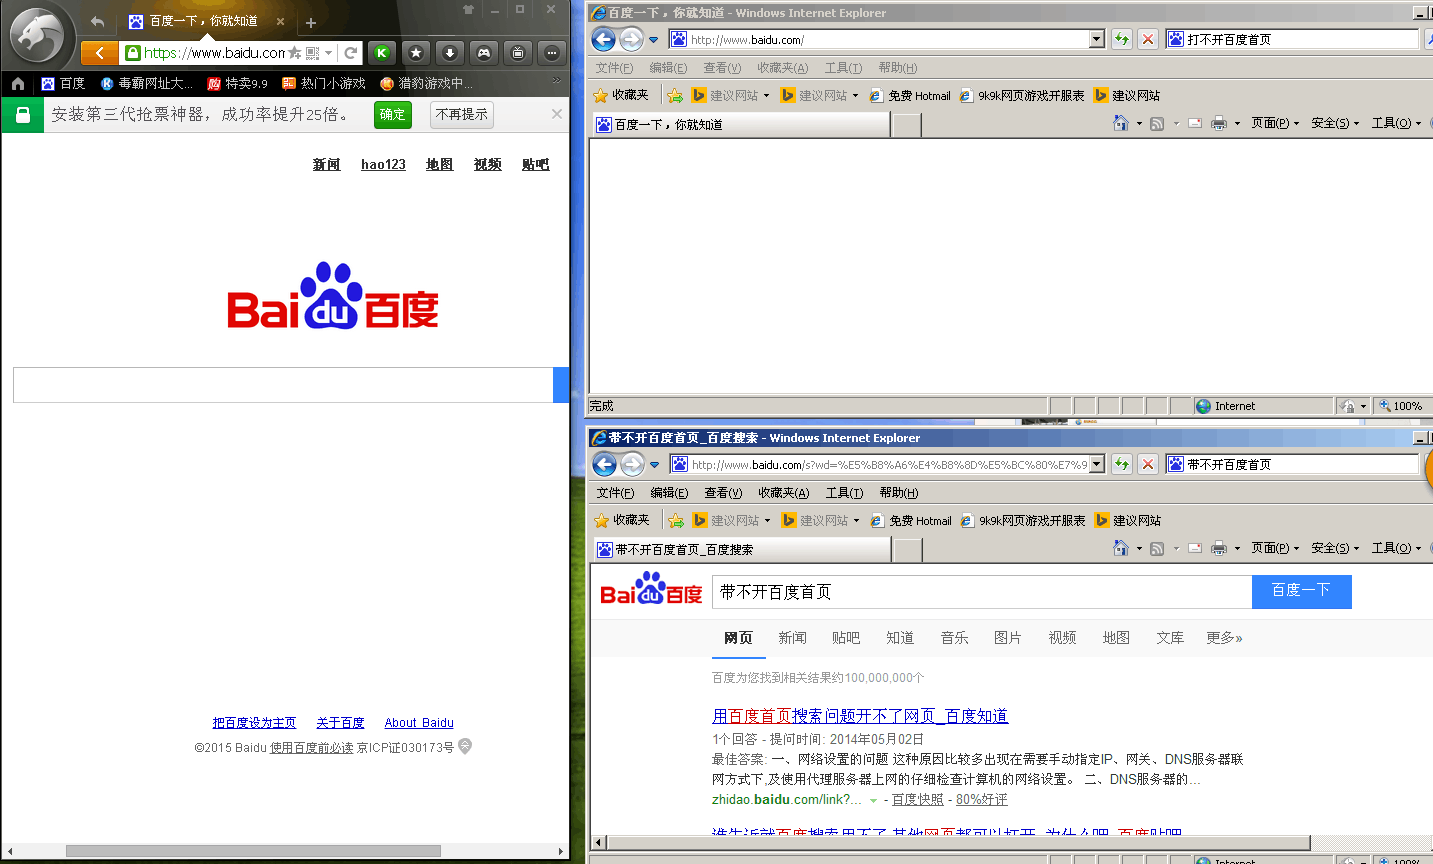This screenshot has width=1433, height=864.
Task: Open 毒霸网址大... bookmark in Cheetah
Action: coord(146,84)
